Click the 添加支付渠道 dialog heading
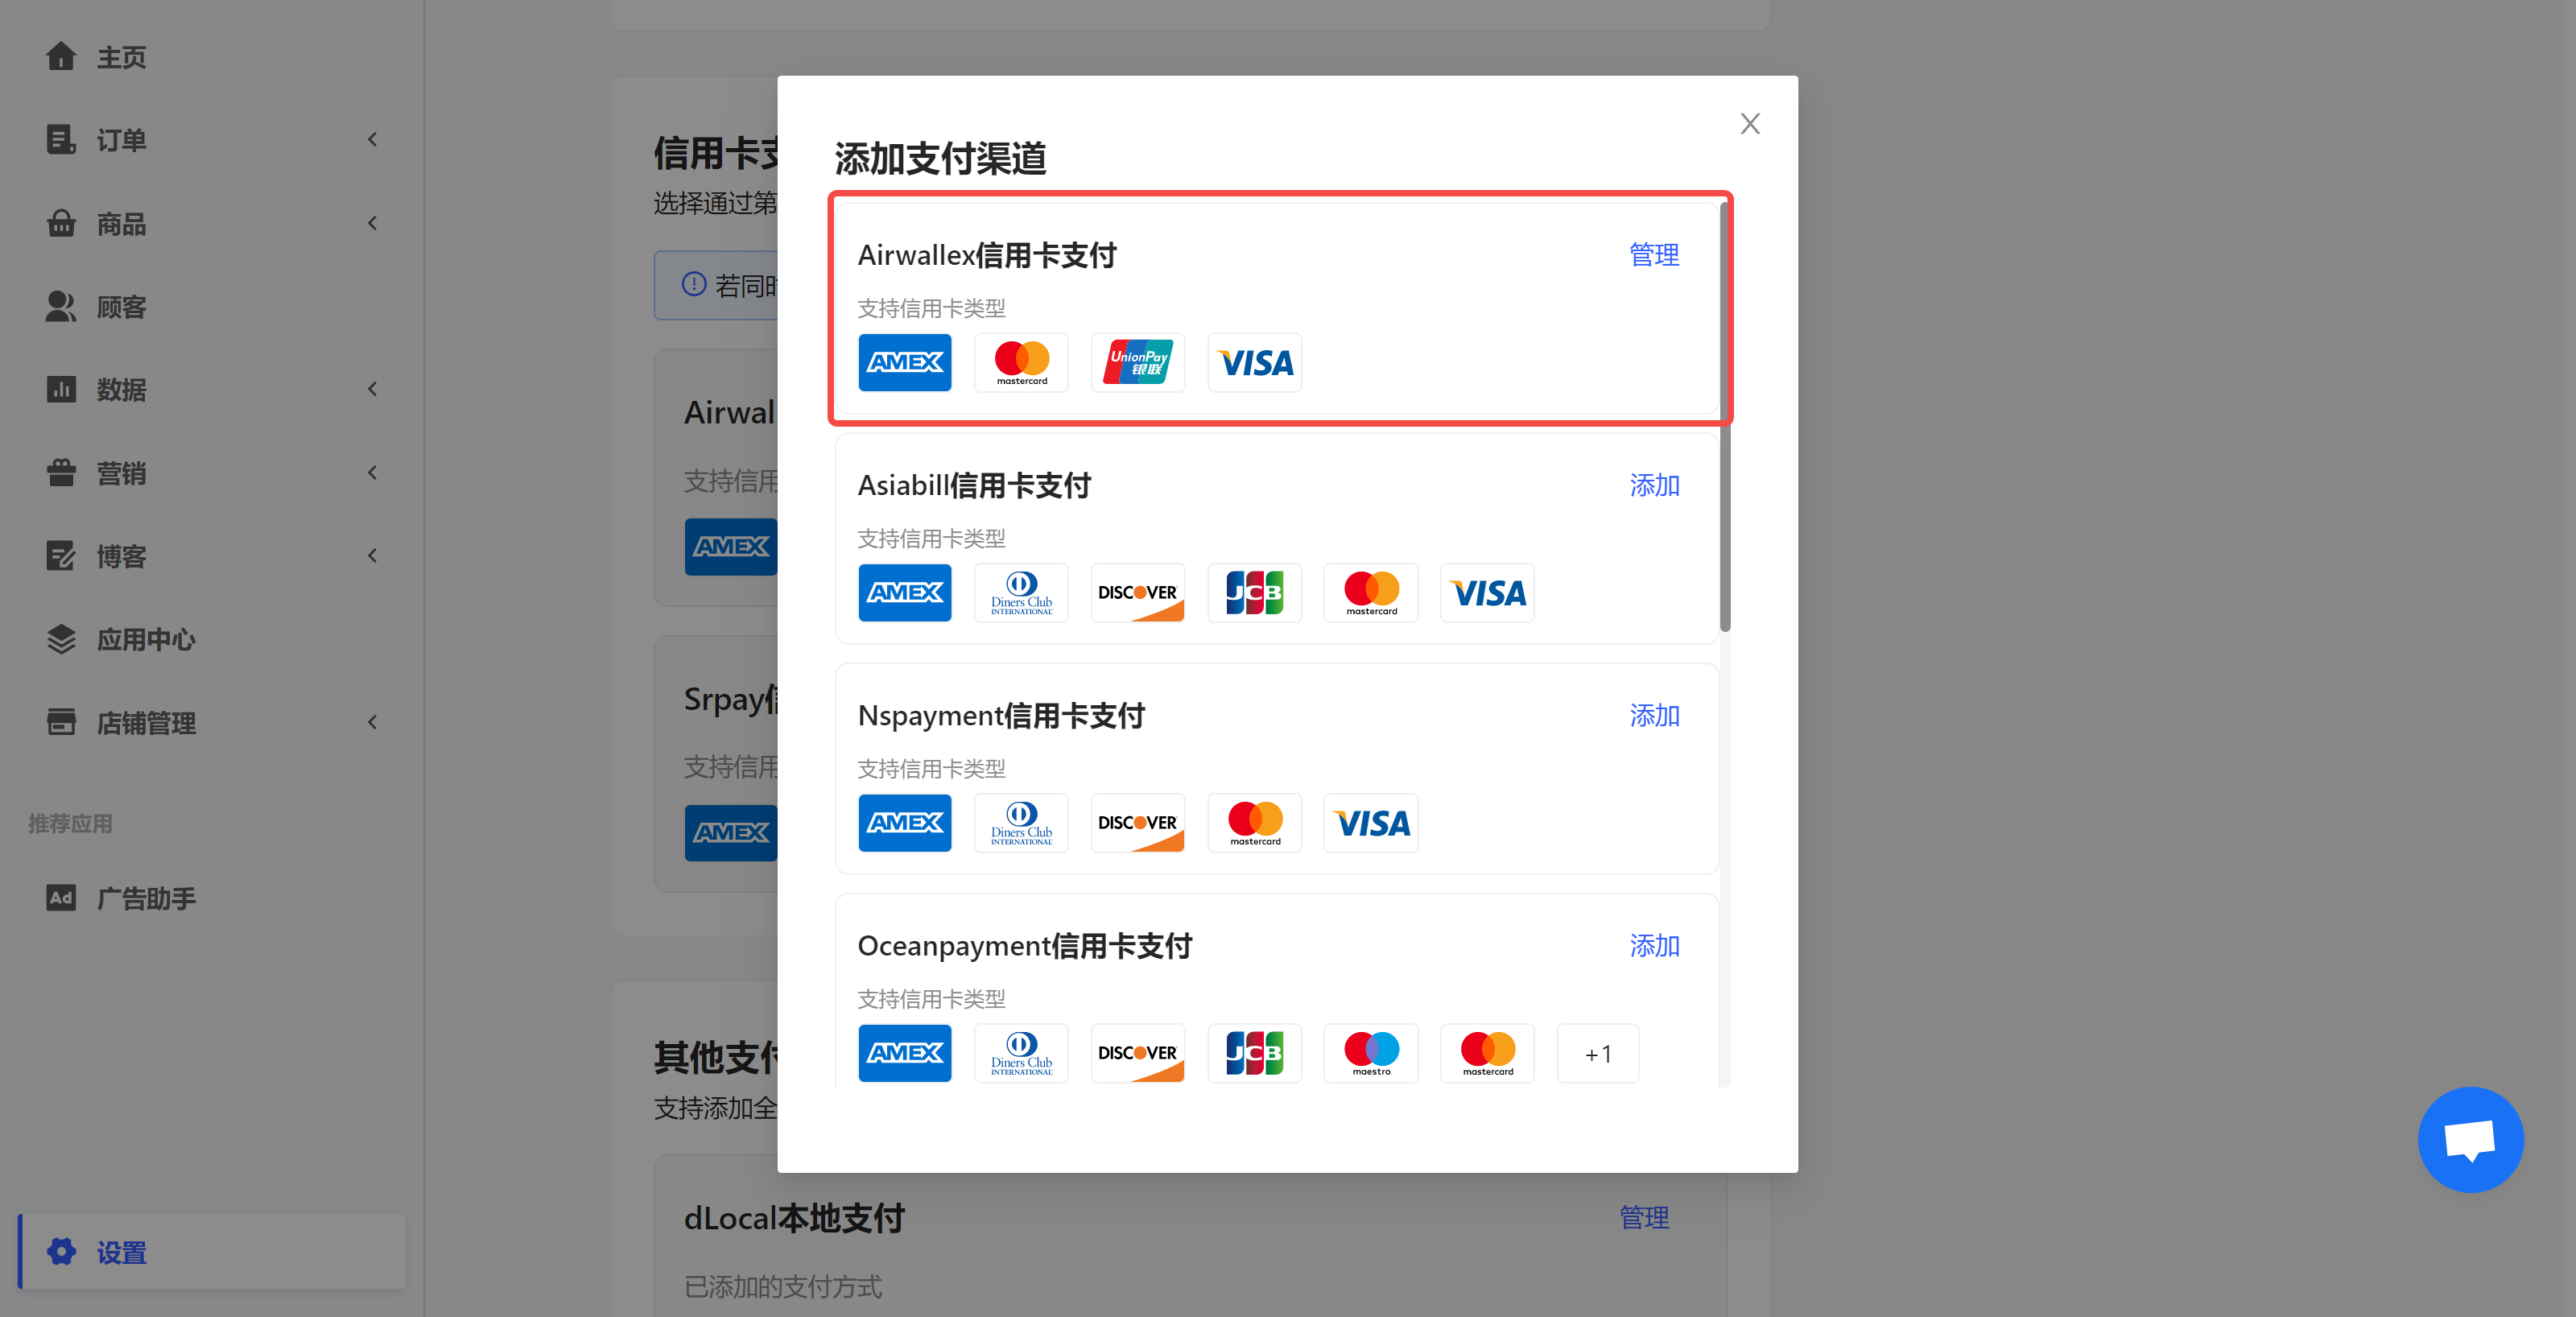 940,158
